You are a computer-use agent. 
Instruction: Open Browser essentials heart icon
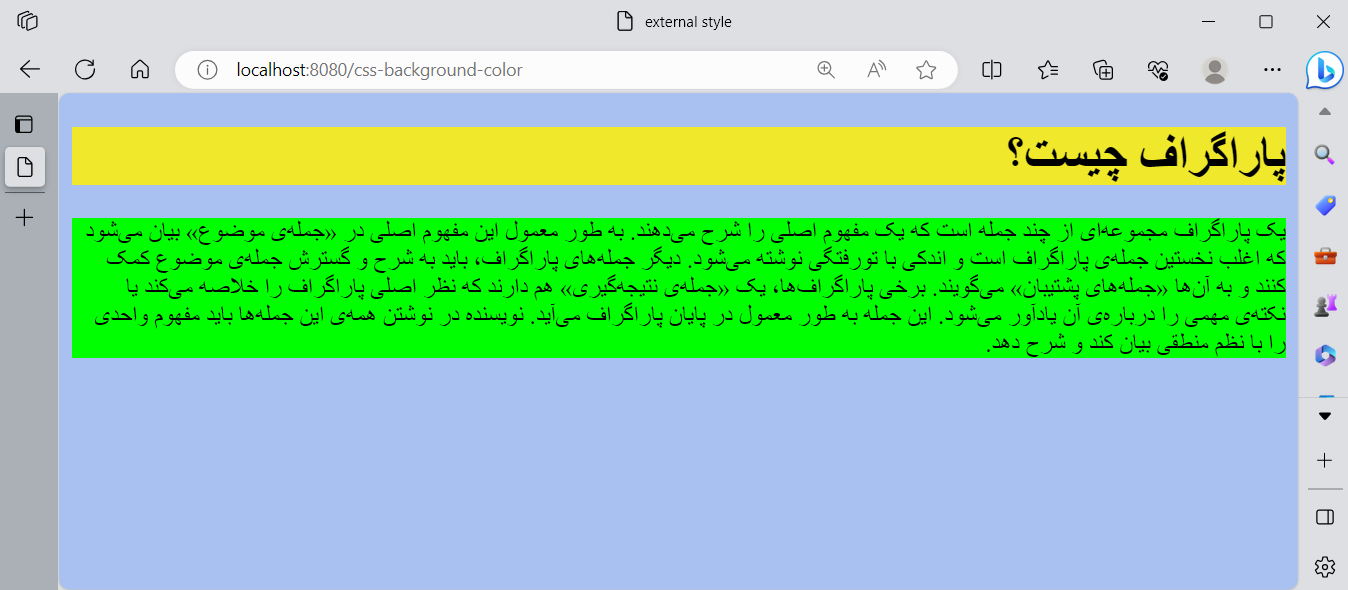tap(1159, 70)
